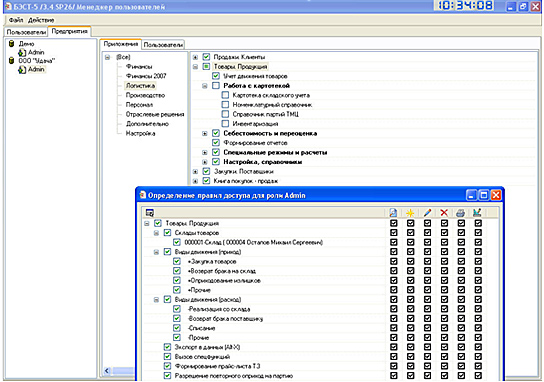544x382 pixels.
Task: Click the pencil edit-permission column icon
Action: click(427, 213)
